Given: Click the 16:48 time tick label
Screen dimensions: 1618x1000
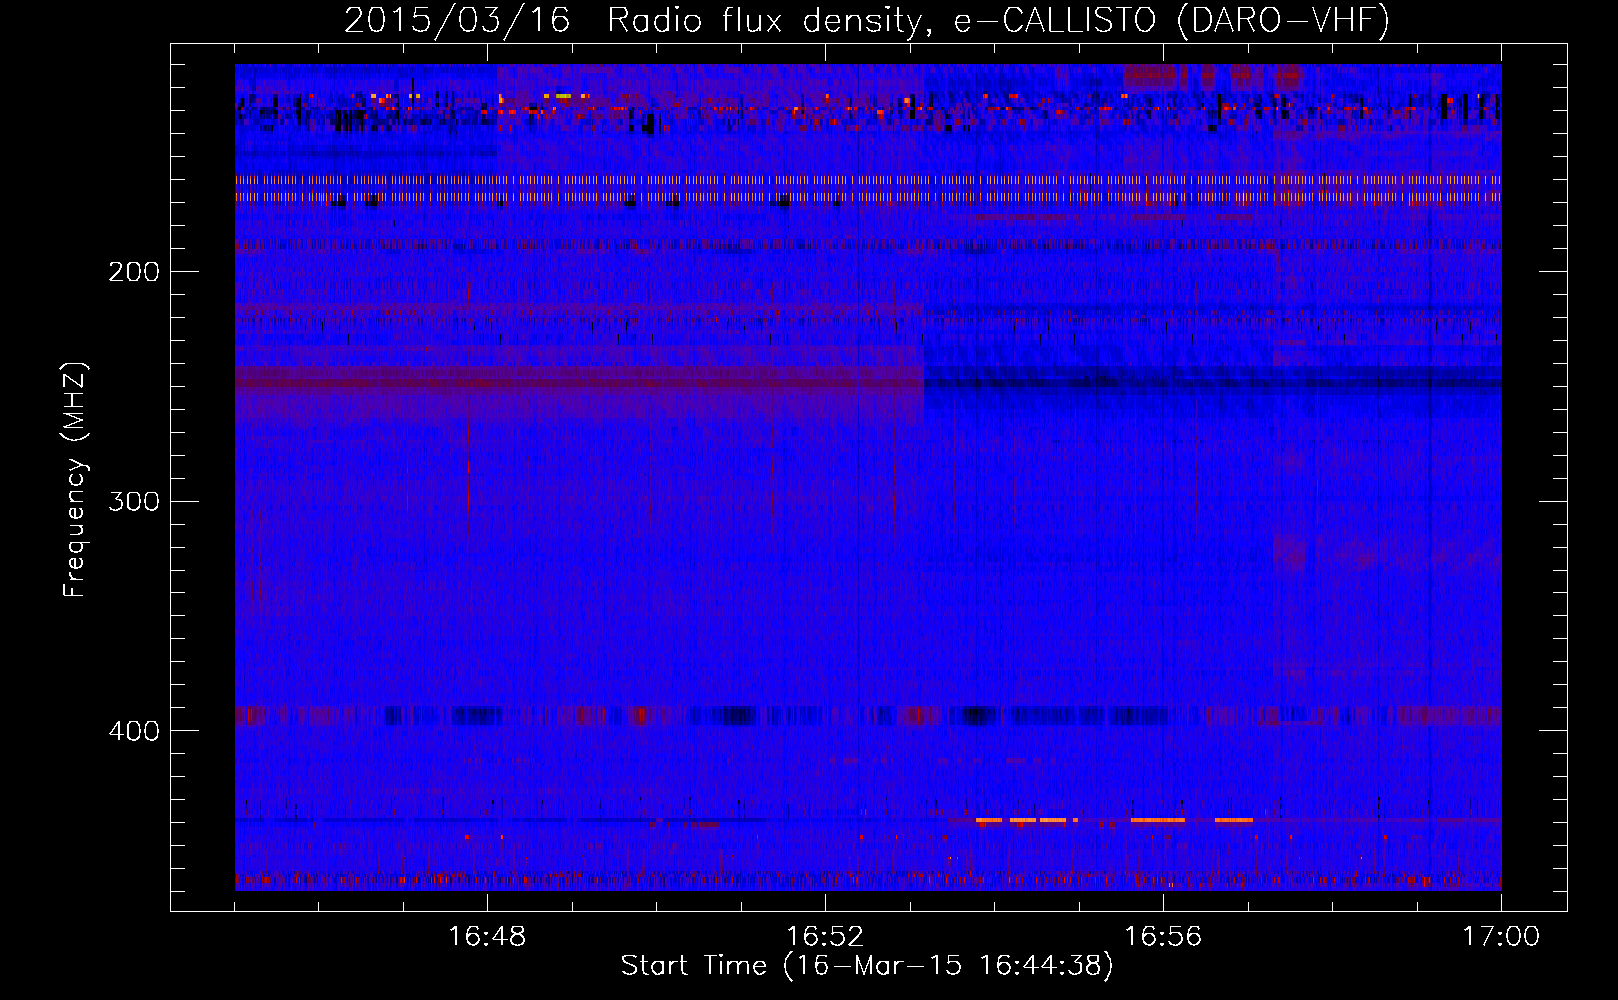Looking at the screenshot, I should (x=487, y=937).
